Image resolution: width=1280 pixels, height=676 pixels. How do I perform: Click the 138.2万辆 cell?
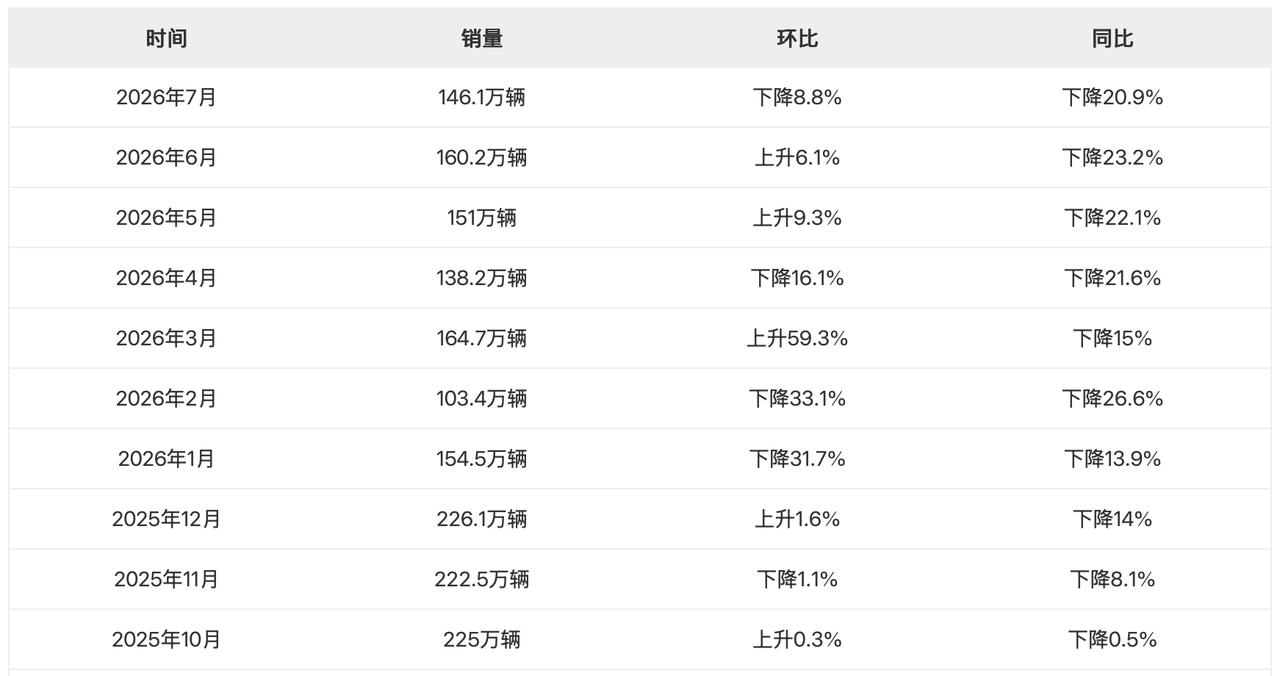click(x=482, y=278)
